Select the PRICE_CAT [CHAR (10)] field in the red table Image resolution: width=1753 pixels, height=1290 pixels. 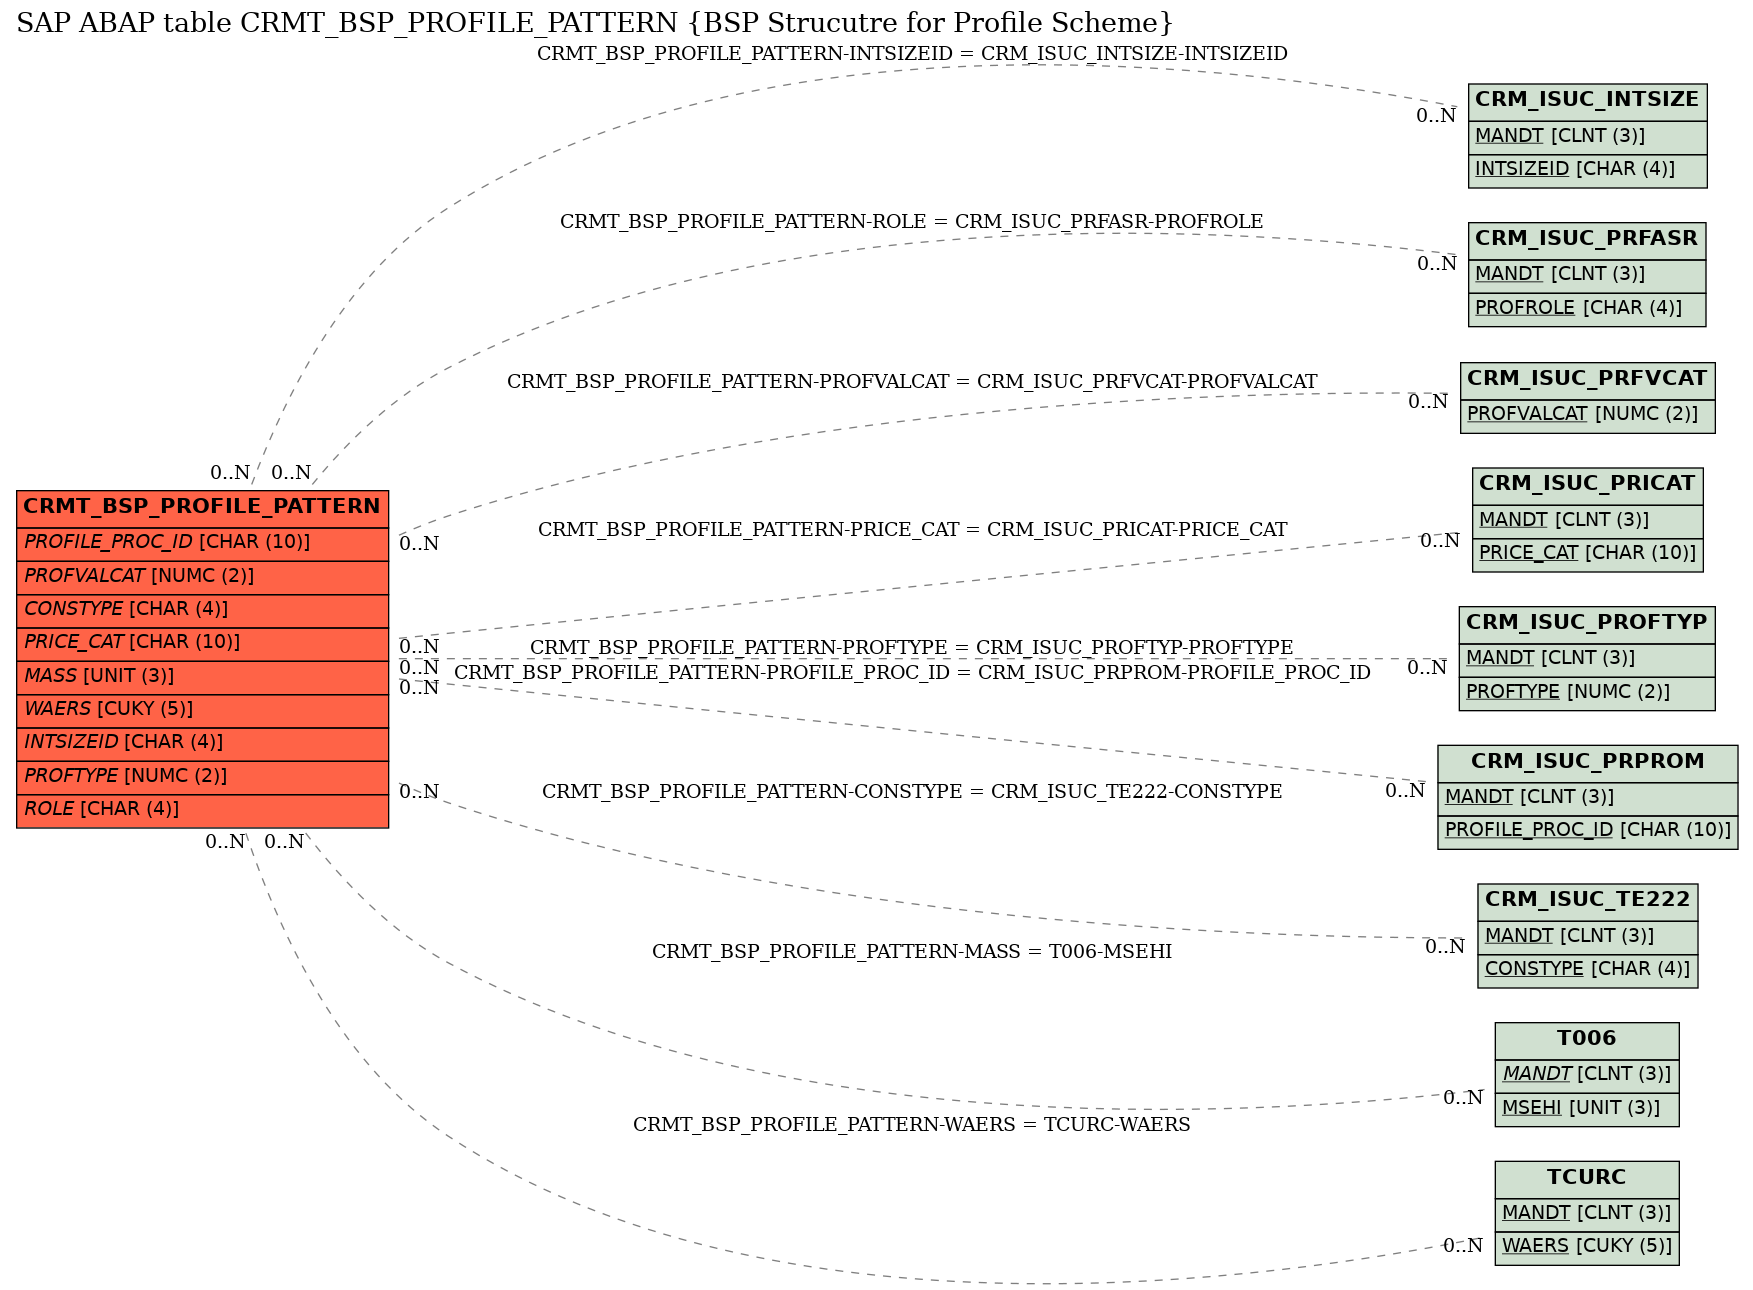click(202, 643)
